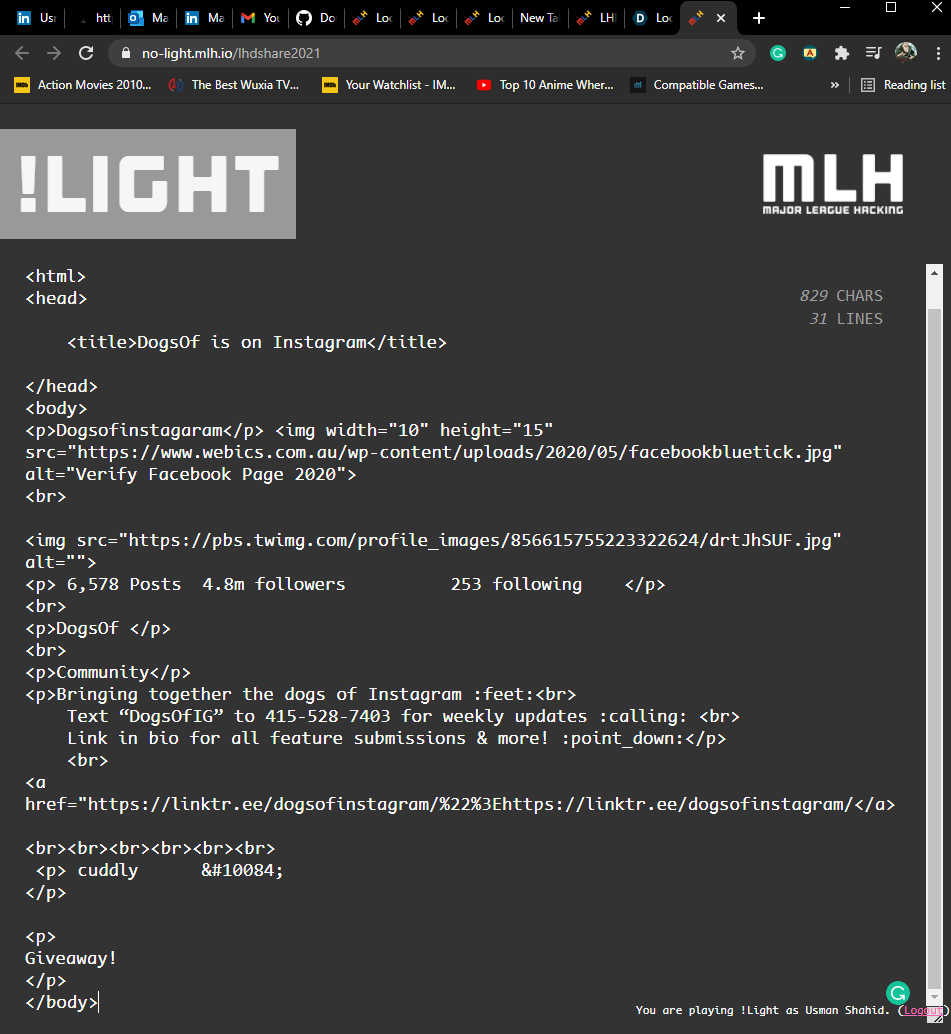Click the <title> line in the editor
The width and height of the screenshot is (951, 1034).
tap(257, 342)
